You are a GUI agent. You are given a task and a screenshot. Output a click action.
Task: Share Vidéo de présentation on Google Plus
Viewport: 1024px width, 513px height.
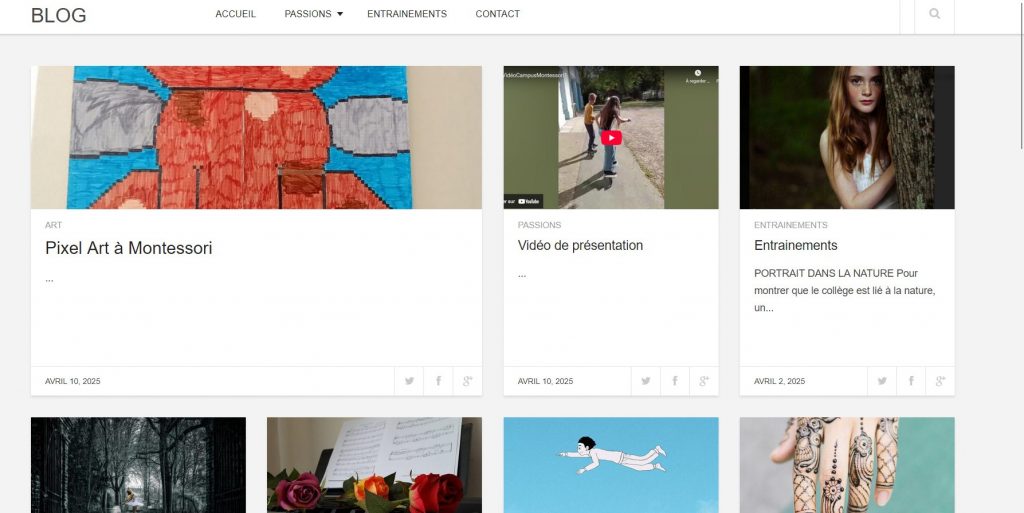click(704, 381)
